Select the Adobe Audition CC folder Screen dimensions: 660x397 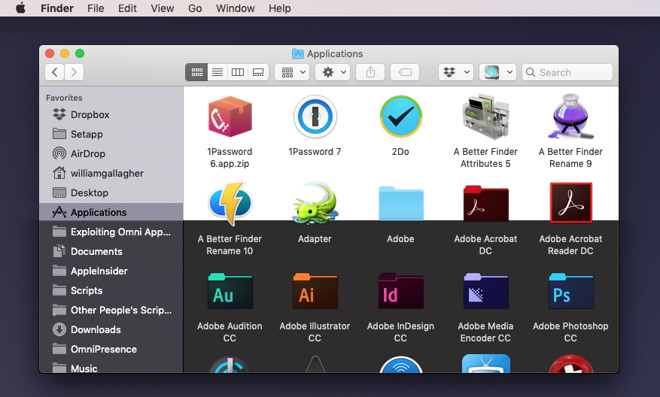tap(230, 291)
